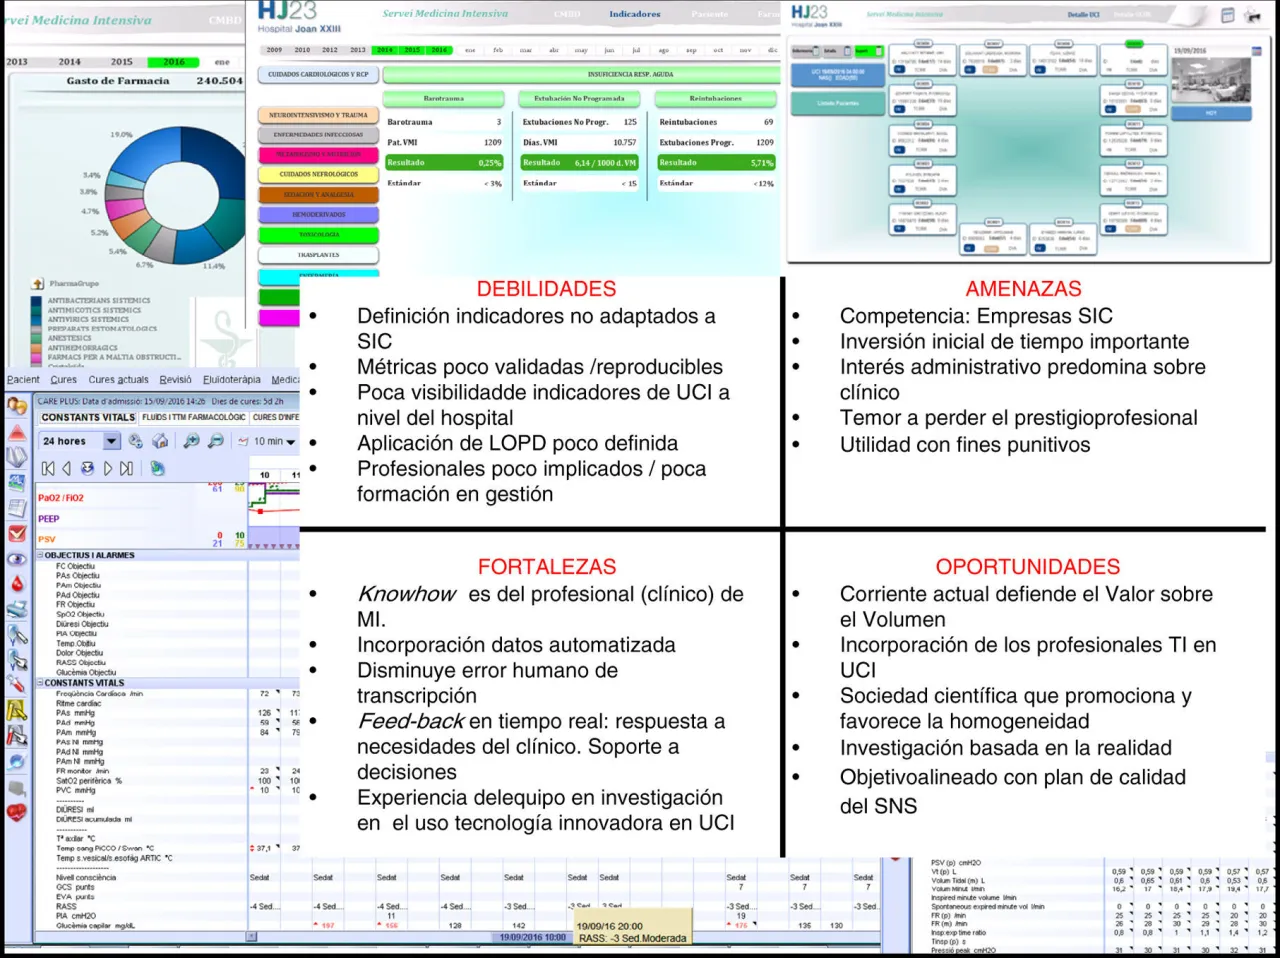Open the 24 hores dropdown
The image size is (1280, 958).
[112, 441]
